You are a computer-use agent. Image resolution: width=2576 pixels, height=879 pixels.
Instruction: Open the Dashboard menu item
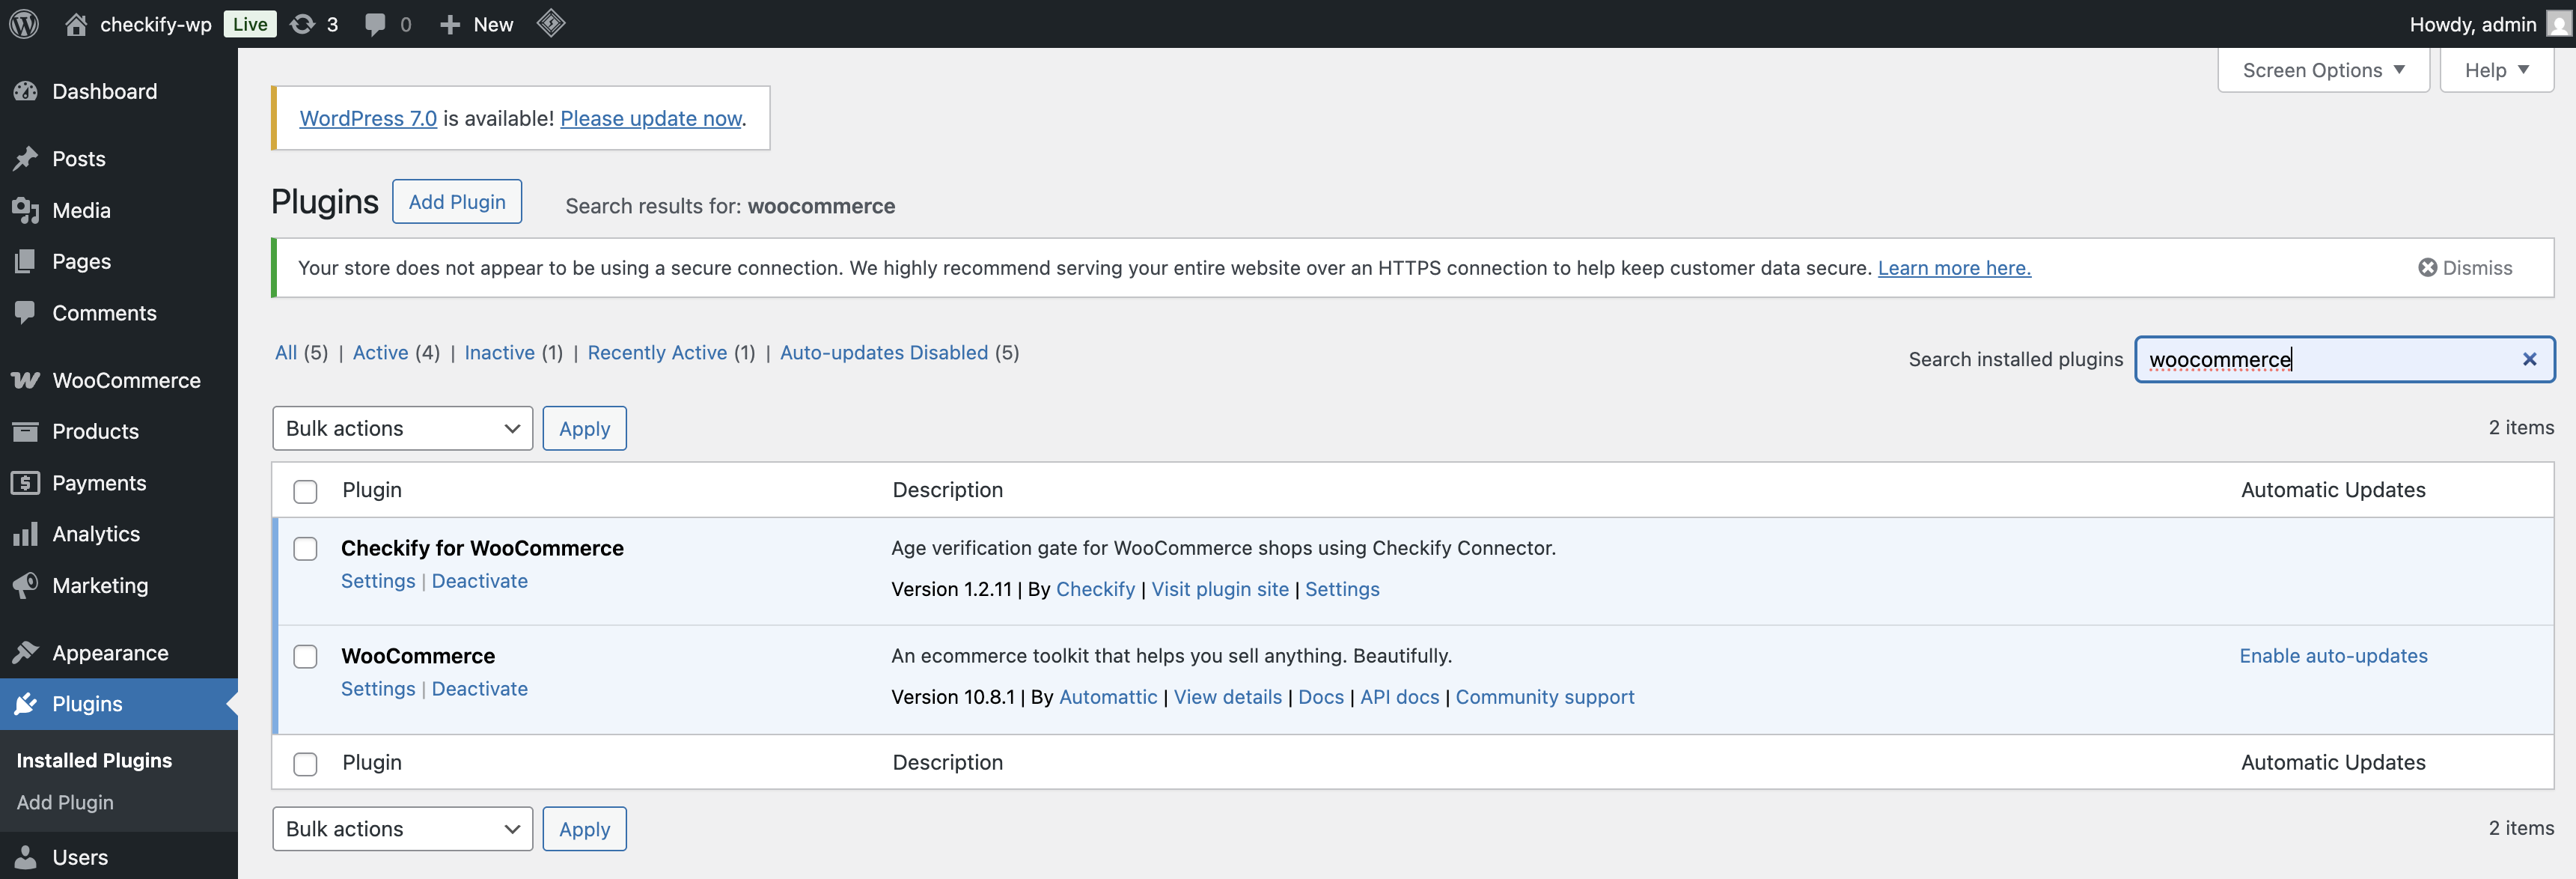(119, 91)
